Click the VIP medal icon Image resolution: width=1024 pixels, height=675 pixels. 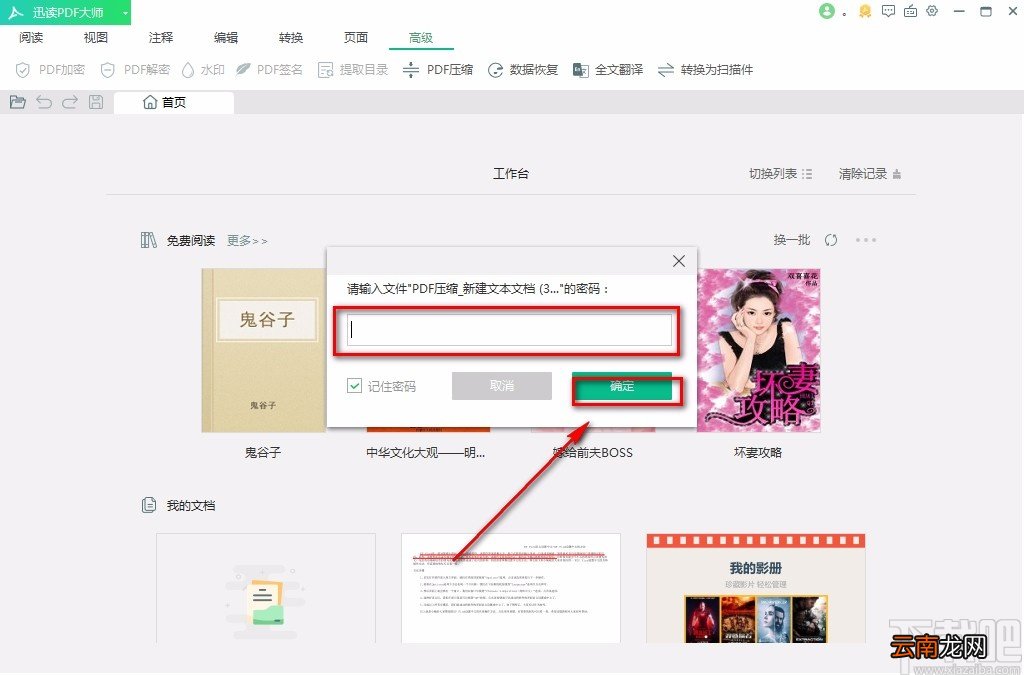[x=865, y=11]
